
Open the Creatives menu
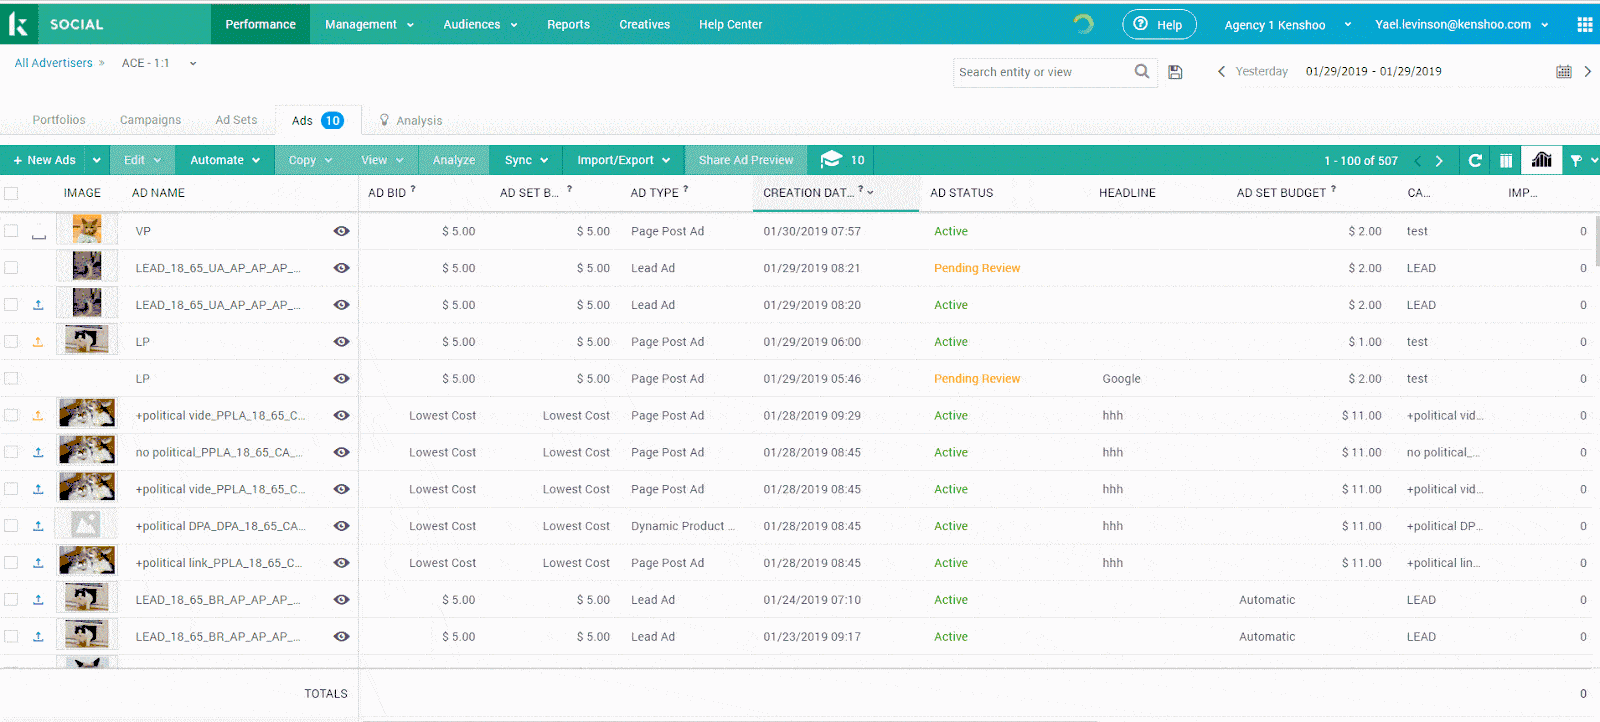tap(644, 24)
